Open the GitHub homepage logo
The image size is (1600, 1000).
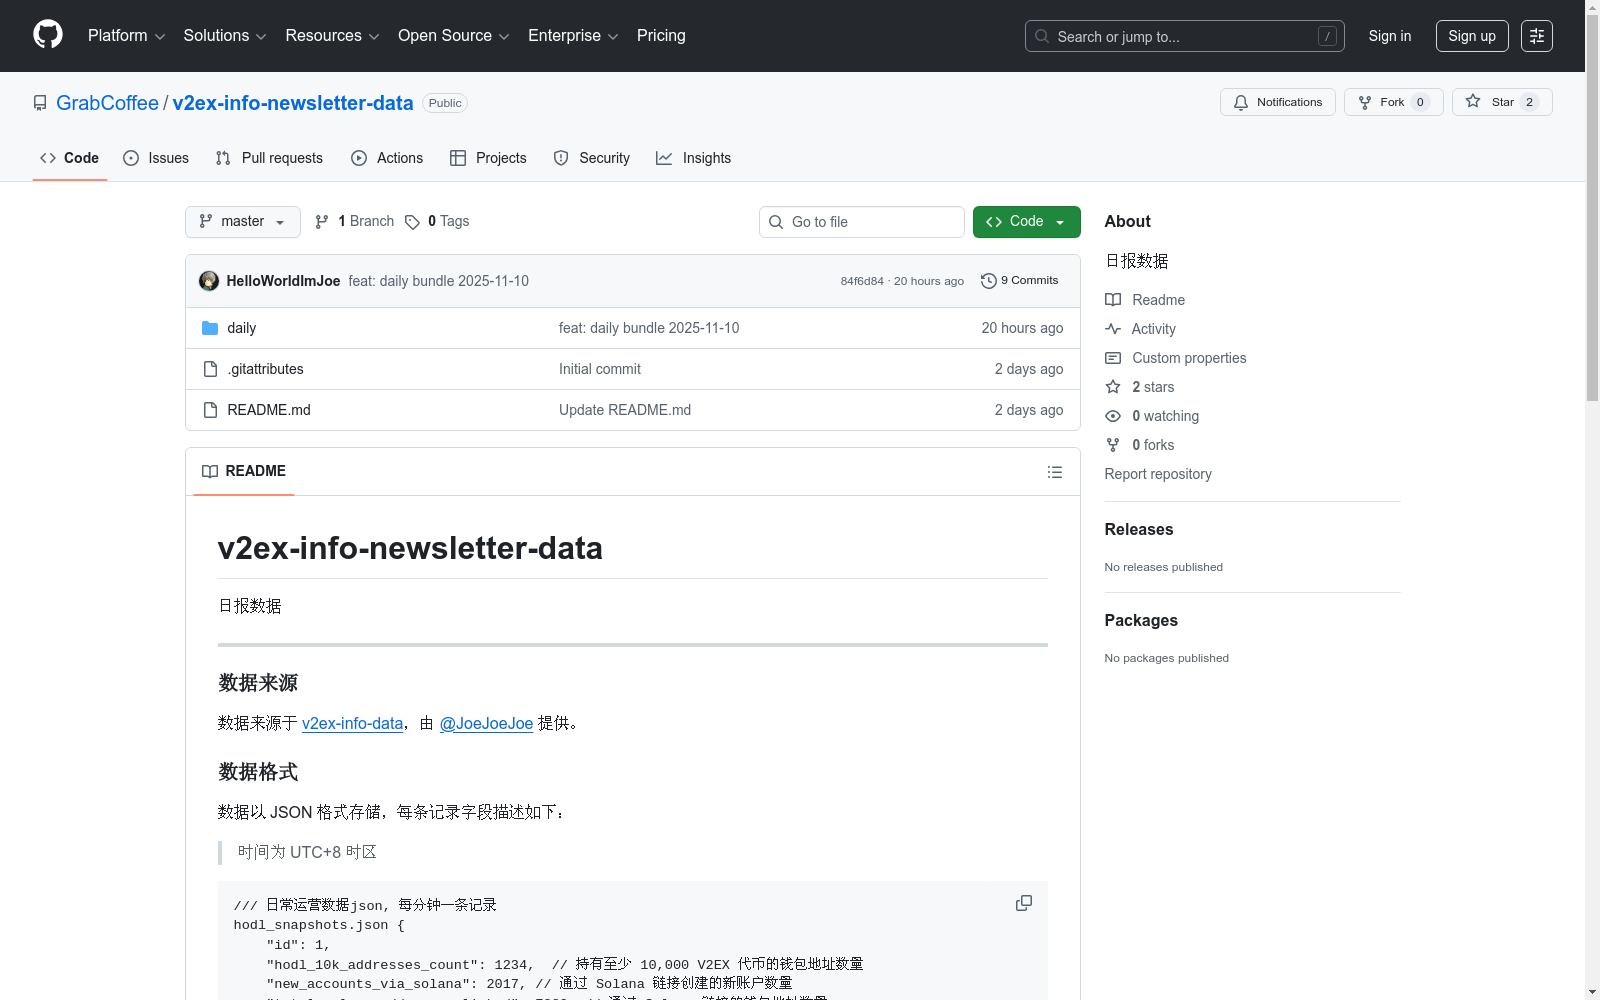pos(48,35)
